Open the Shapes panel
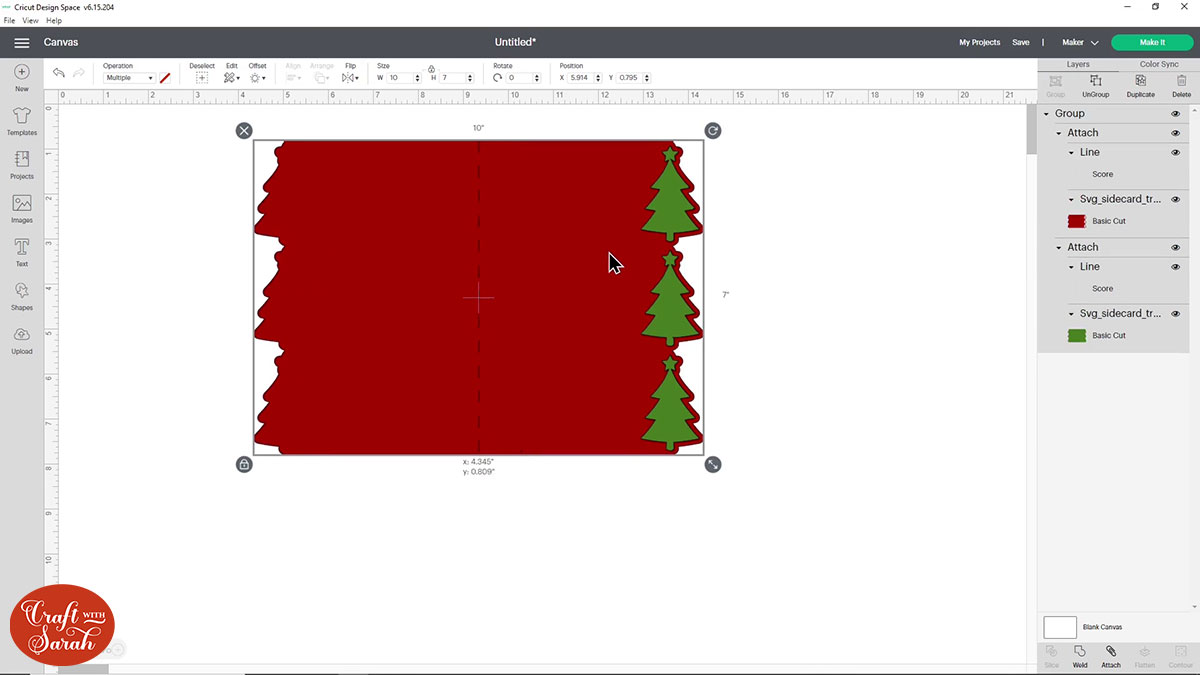 tap(21, 293)
